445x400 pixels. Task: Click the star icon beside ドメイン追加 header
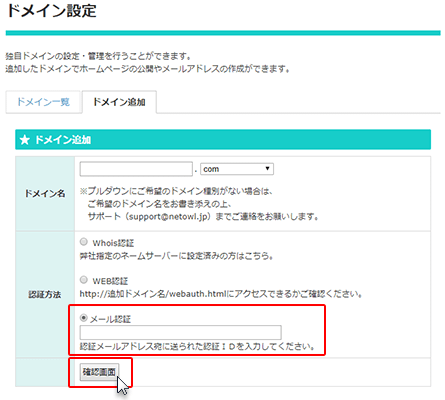(x=25, y=140)
